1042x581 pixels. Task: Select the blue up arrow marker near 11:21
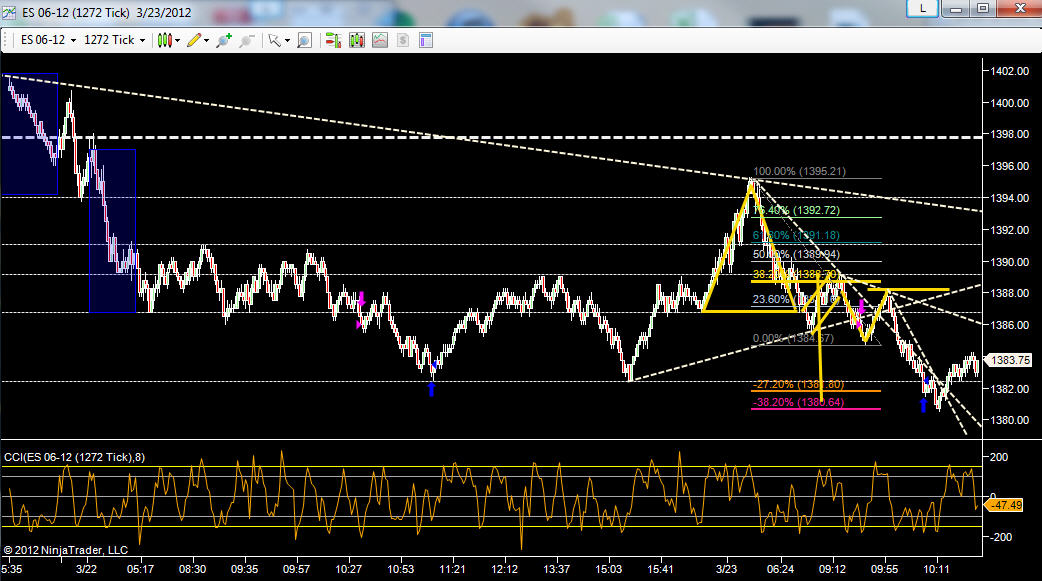point(431,388)
